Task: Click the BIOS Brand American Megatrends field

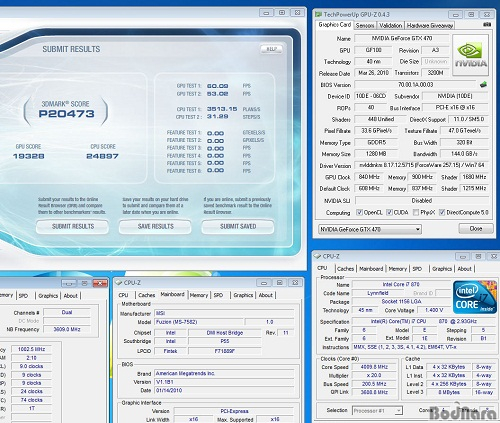Action: (x=224, y=374)
